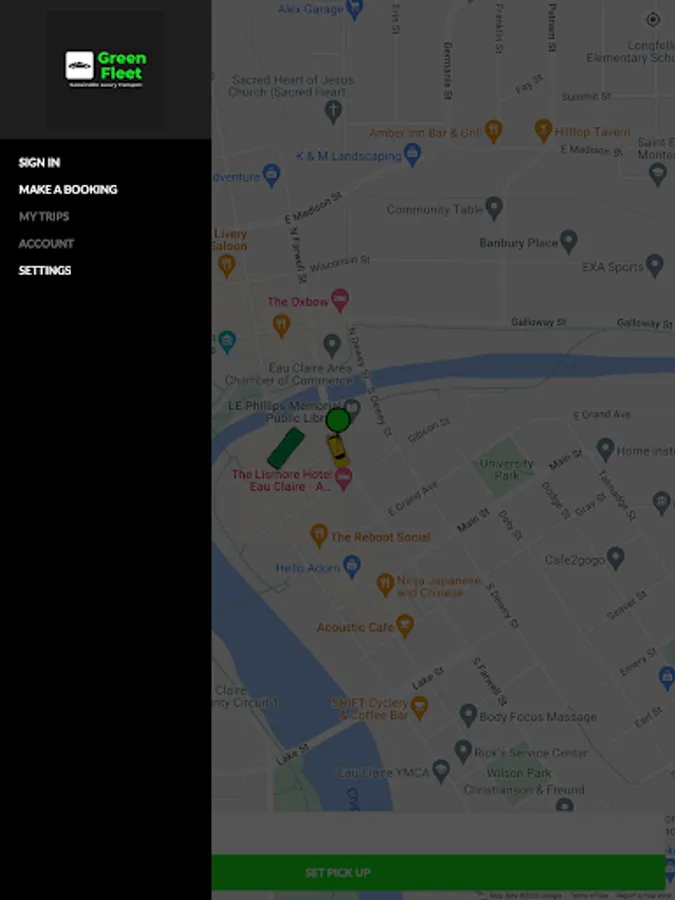675x900 pixels.
Task: Select the Body Focus Massage pin
Action: pyautogui.click(x=468, y=715)
